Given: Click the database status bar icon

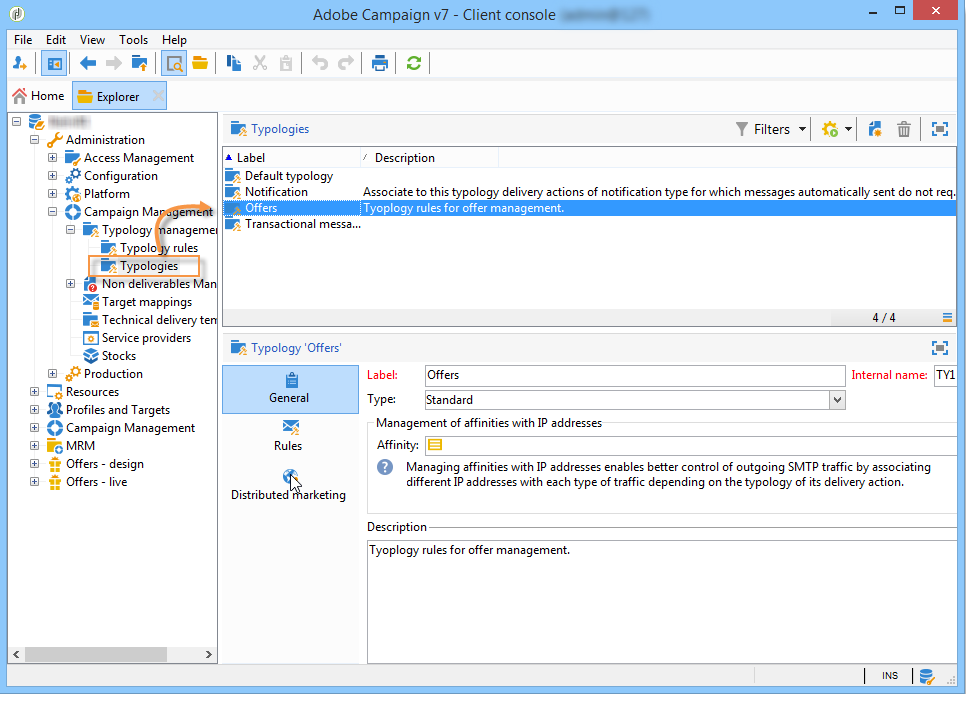Looking at the screenshot, I should (x=926, y=676).
